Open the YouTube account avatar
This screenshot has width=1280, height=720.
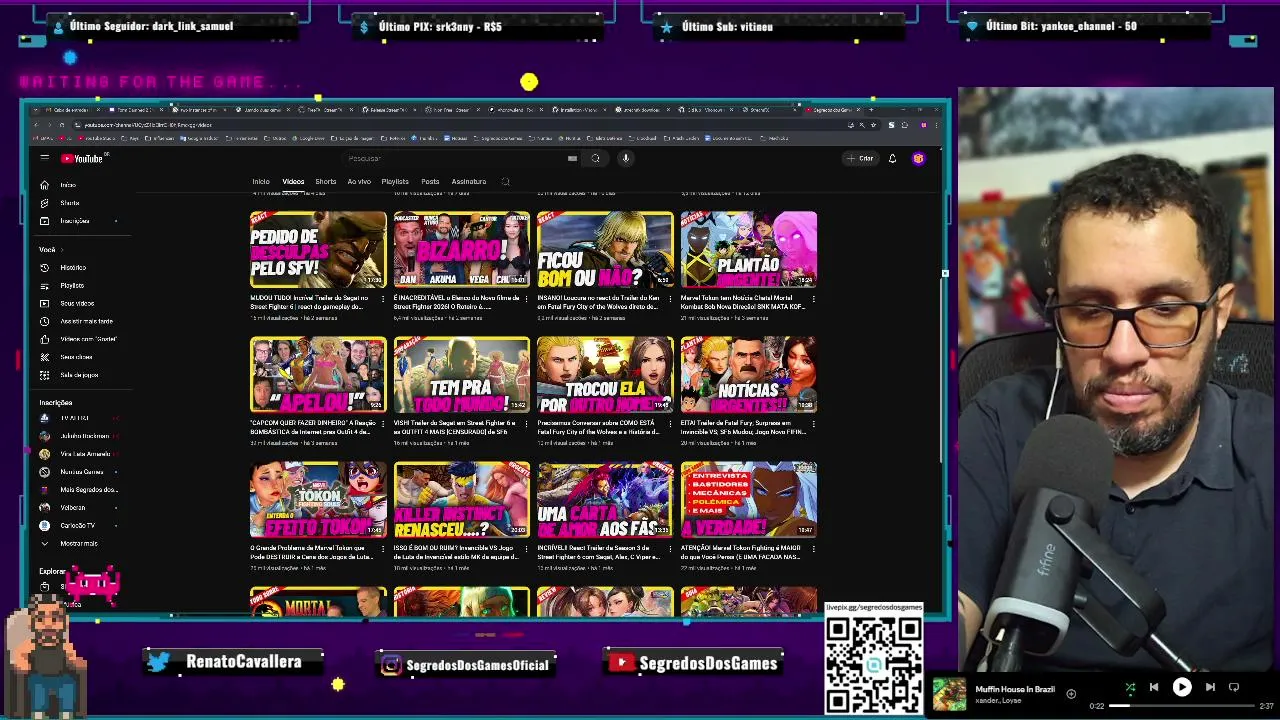click(x=918, y=158)
